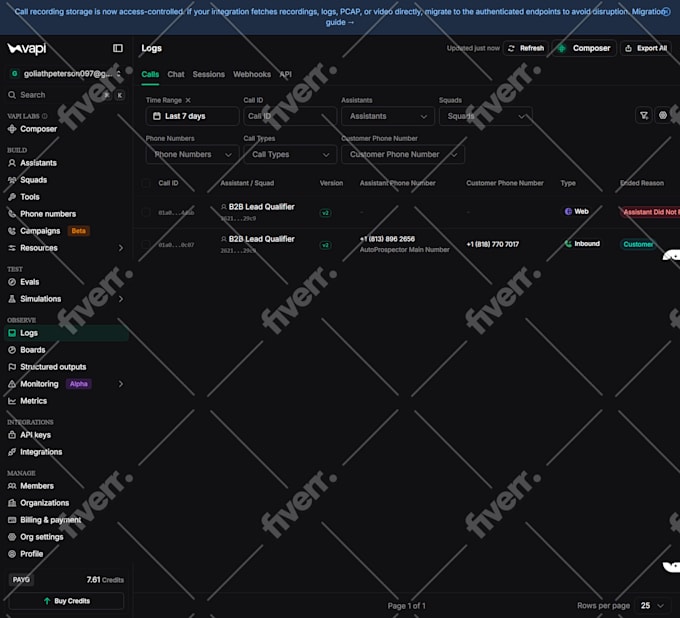680x618 pixels.
Task: Open Campaigns Beta section
Action: click(49, 231)
